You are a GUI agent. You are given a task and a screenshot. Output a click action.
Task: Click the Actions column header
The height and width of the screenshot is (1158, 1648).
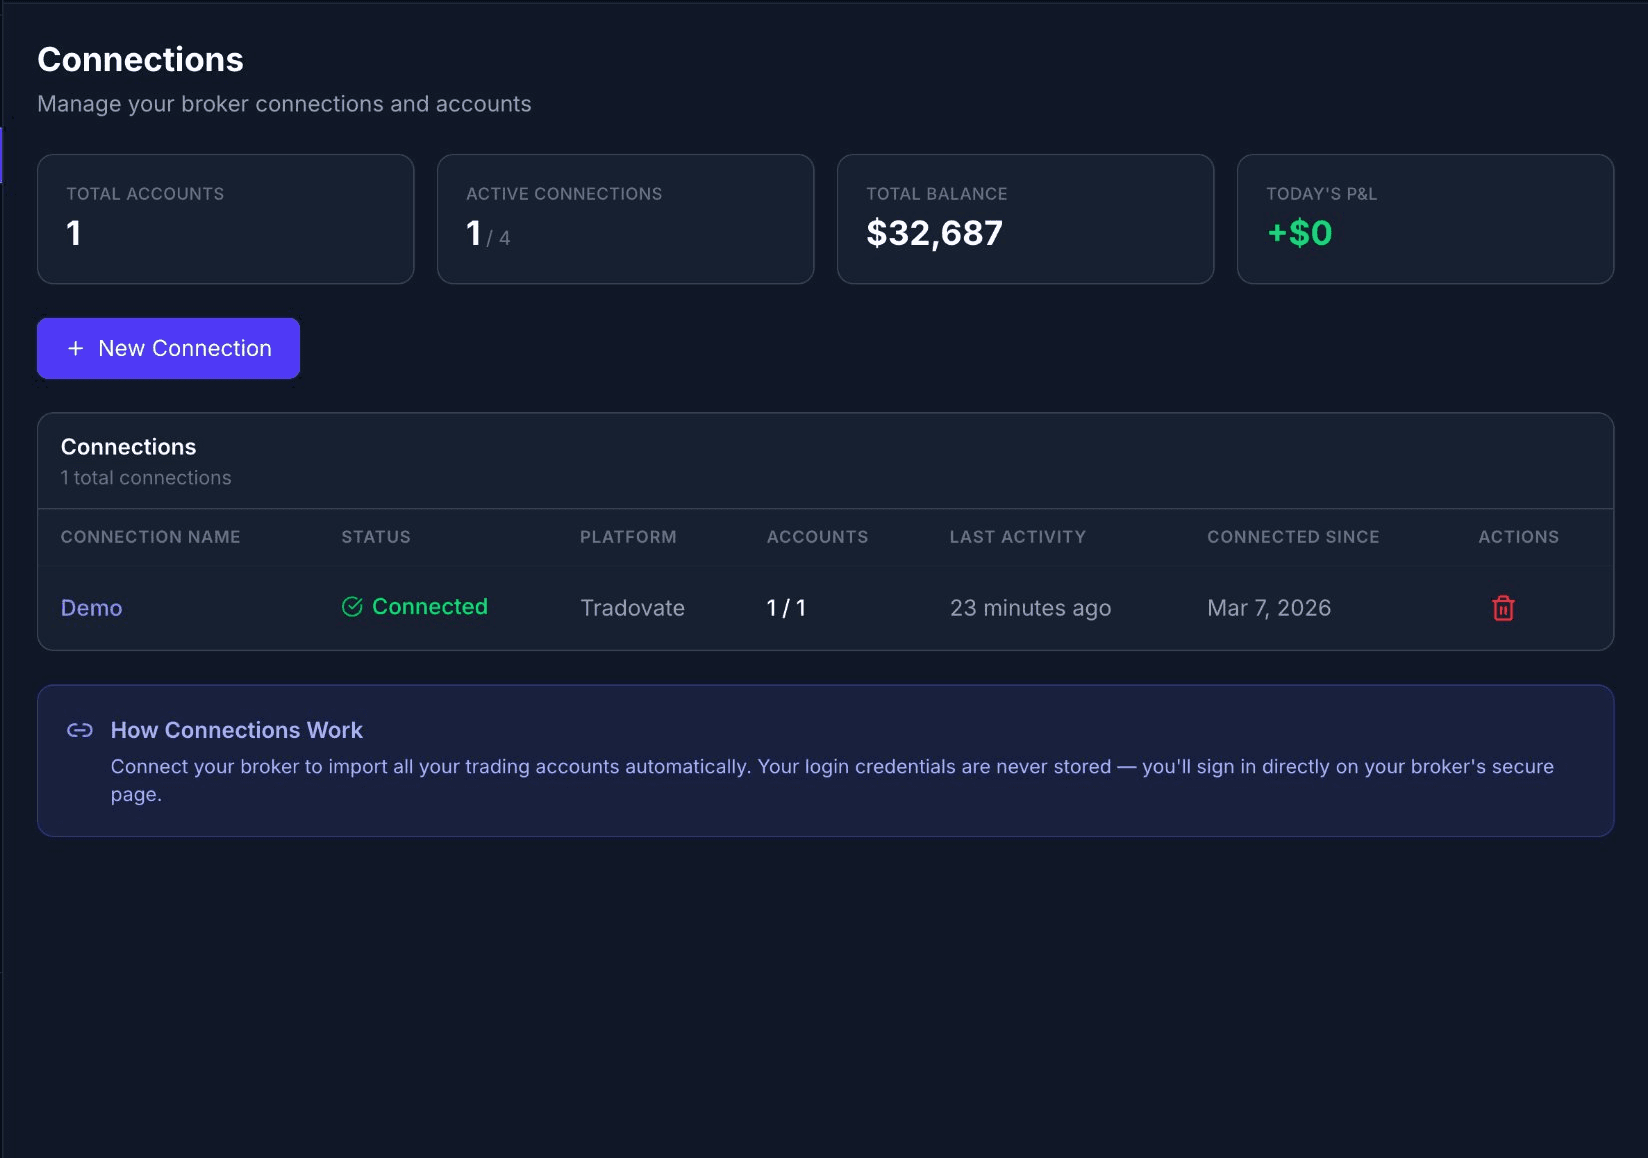[1518, 537]
